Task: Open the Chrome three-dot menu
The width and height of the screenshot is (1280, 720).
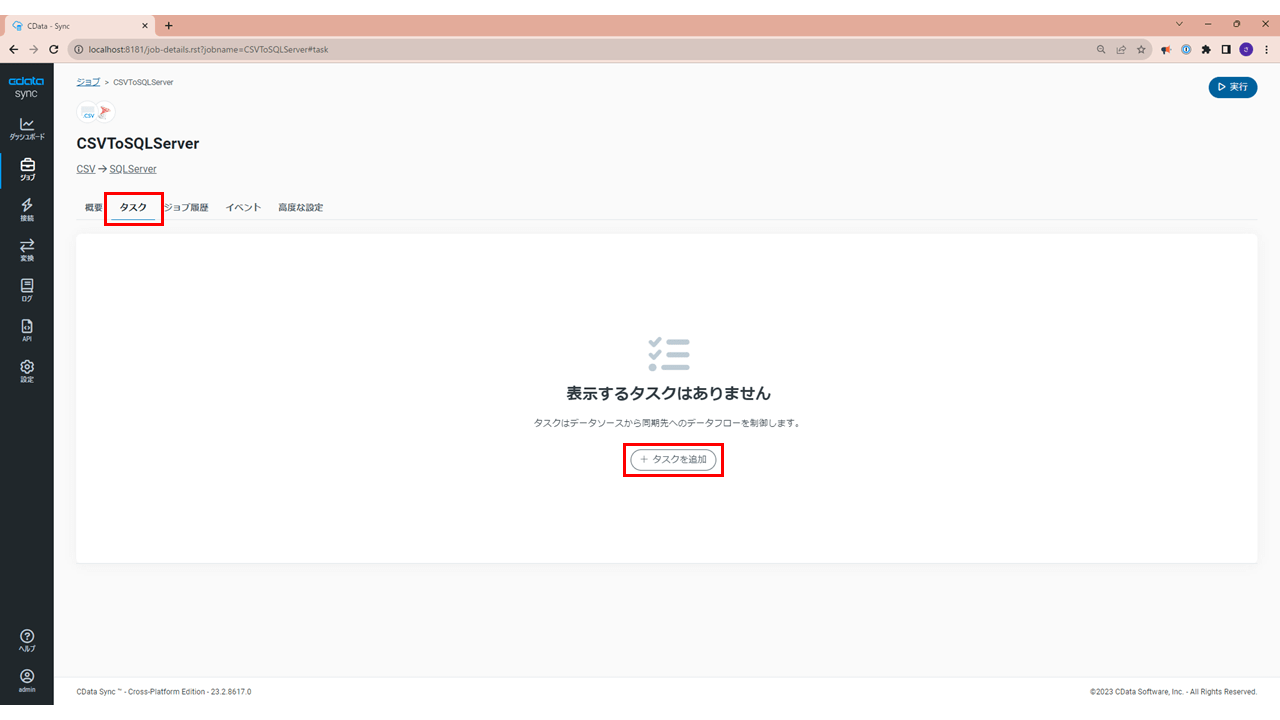Action: click(x=1266, y=49)
